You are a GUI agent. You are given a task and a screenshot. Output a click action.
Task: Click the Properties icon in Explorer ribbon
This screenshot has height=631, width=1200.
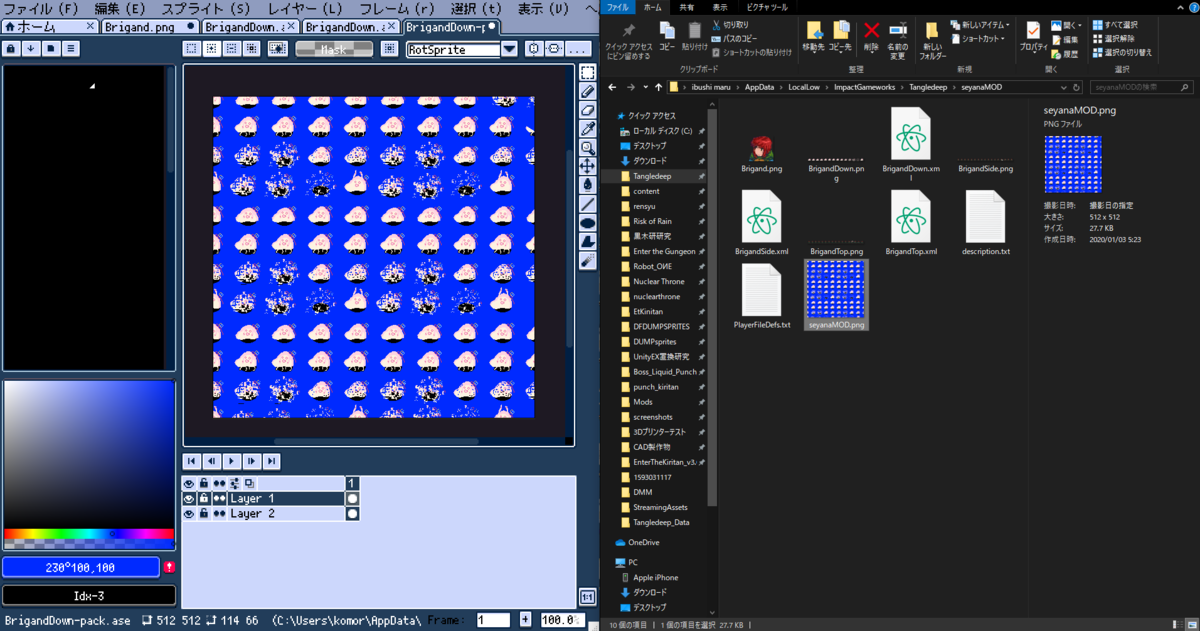1033,31
